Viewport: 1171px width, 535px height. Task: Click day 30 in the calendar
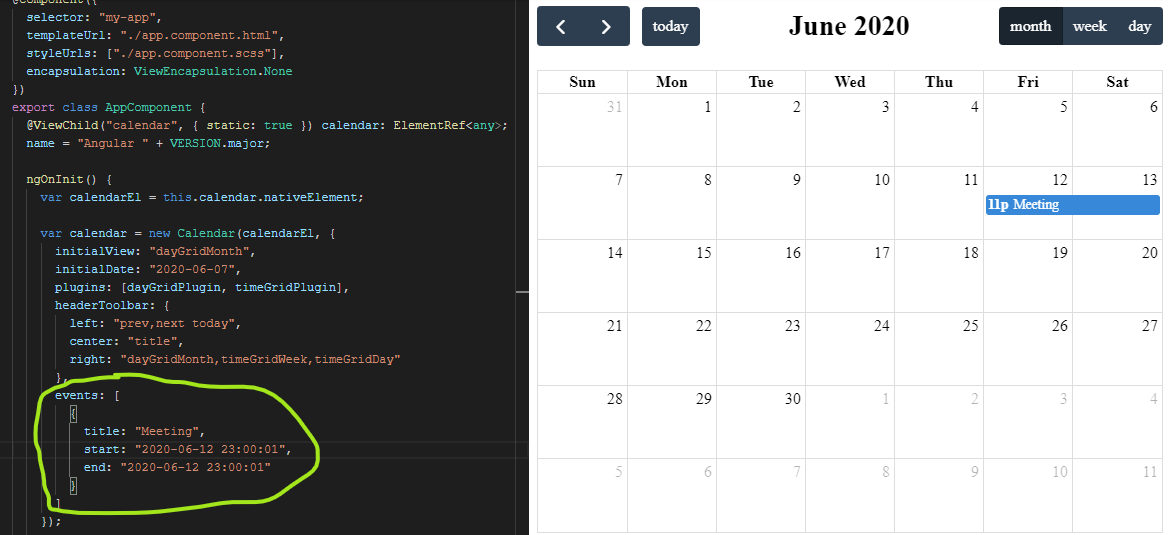[x=792, y=399]
